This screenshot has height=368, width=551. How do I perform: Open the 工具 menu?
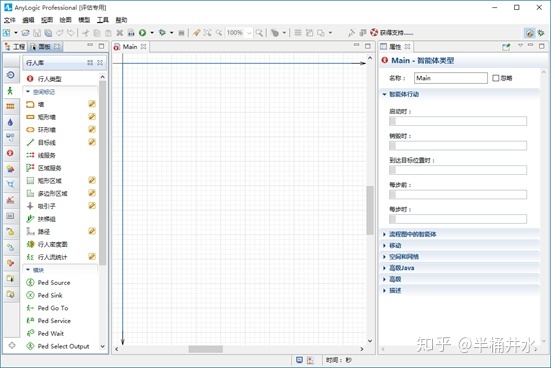coord(103,20)
